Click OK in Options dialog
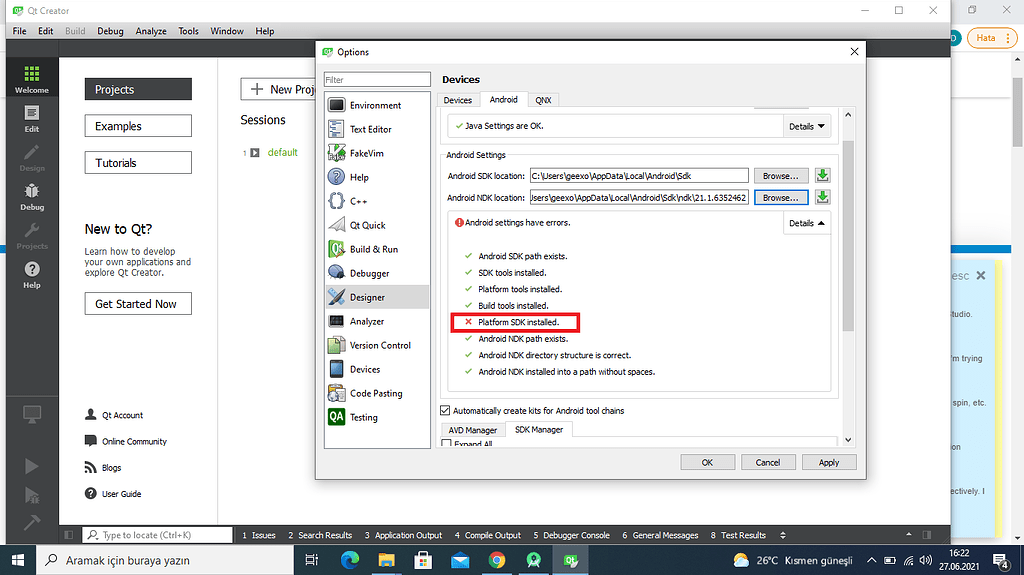The height and width of the screenshot is (575, 1024). (707, 462)
